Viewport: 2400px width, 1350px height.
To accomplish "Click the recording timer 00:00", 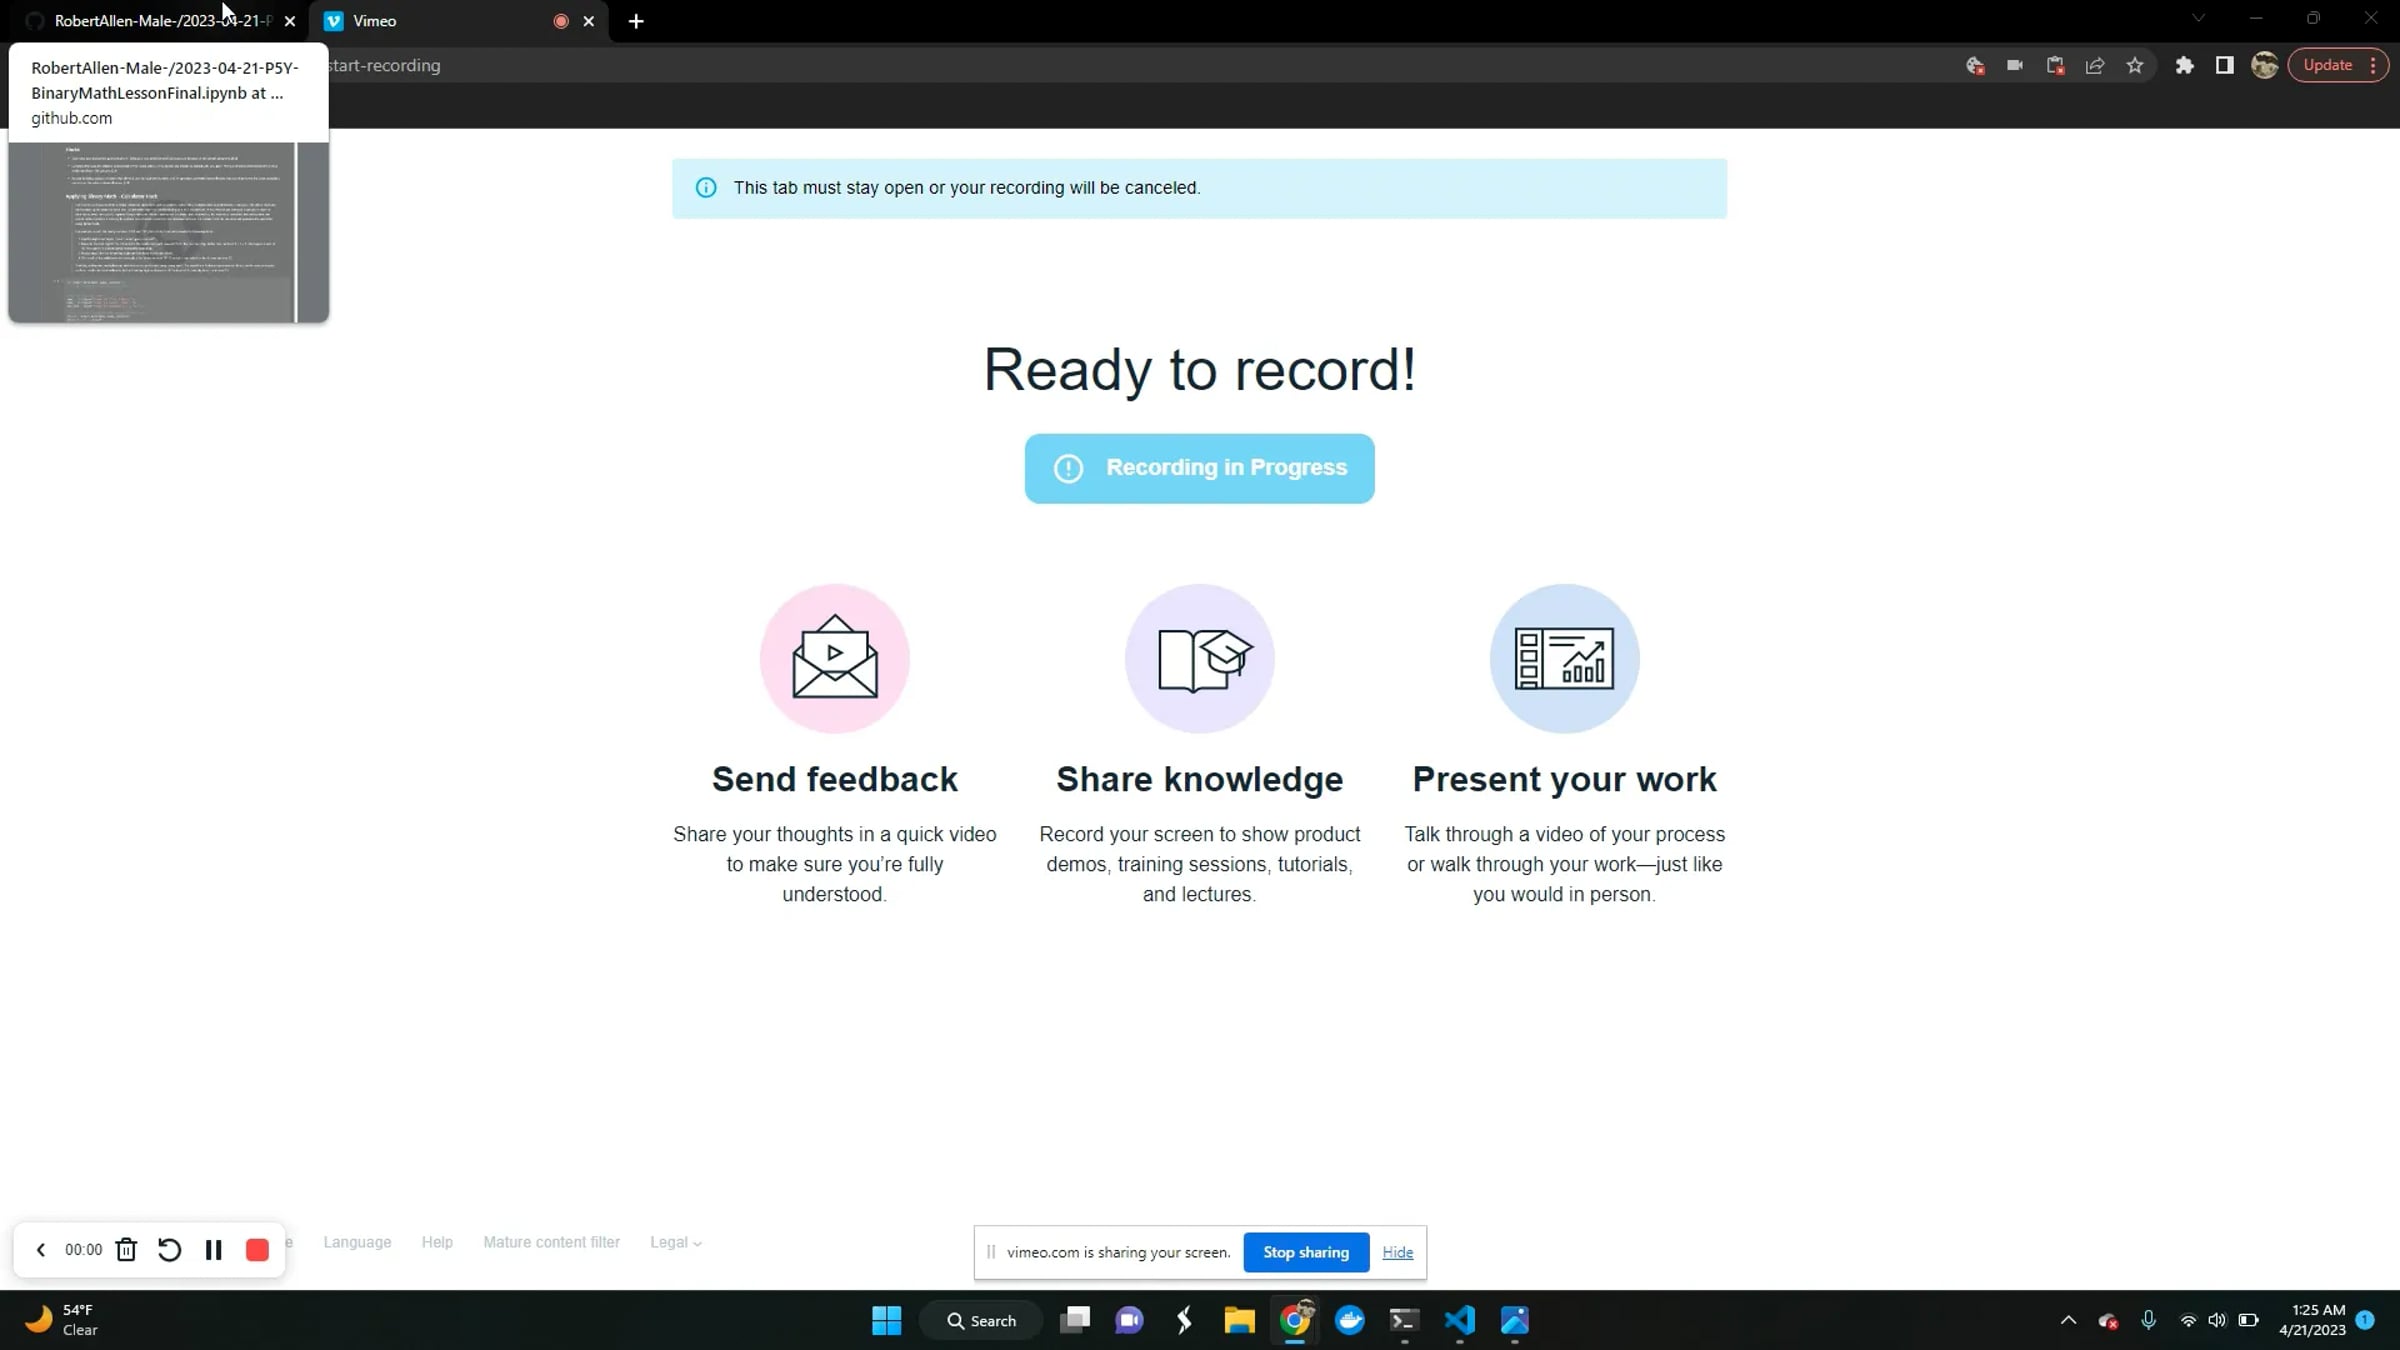I will point(83,1250).
